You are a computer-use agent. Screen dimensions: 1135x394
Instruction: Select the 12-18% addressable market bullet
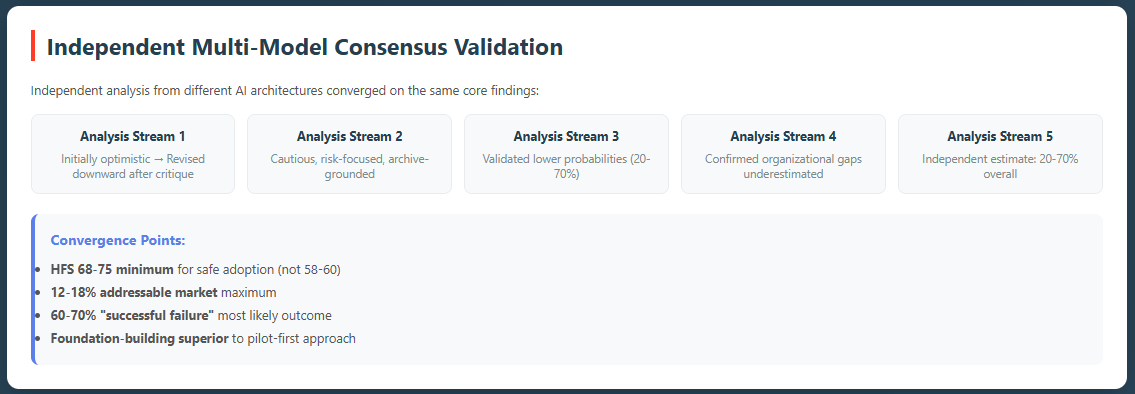pos(164,293)
